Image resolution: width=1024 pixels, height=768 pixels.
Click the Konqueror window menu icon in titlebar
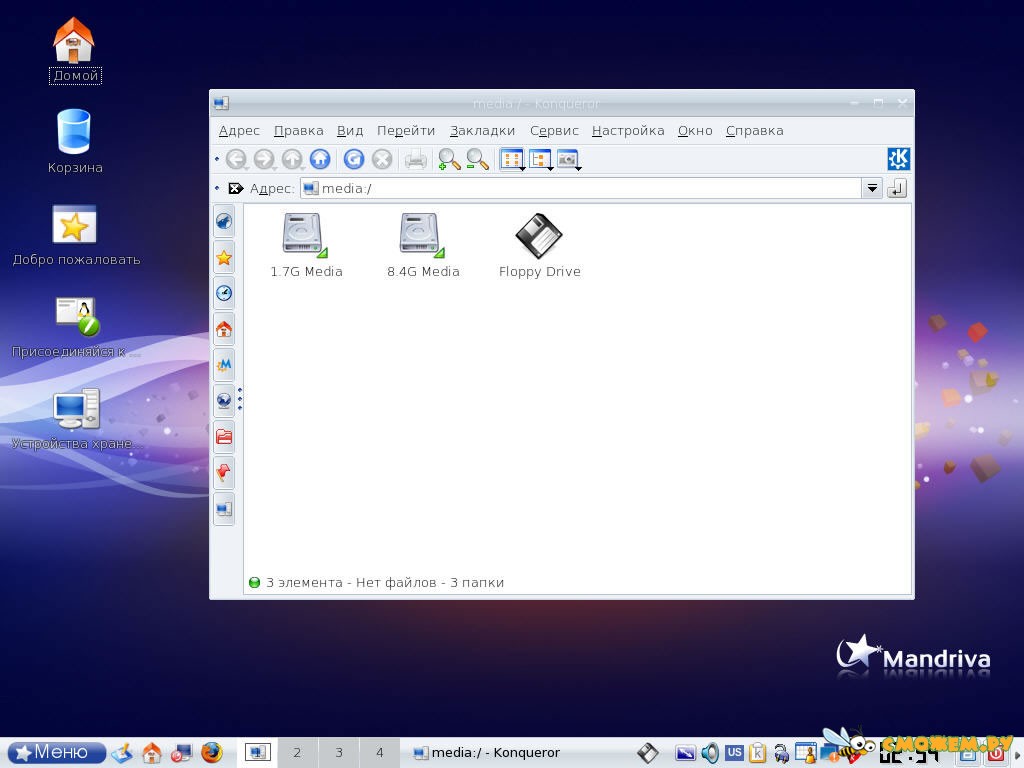pyautogui.click(x=221, y=103)
